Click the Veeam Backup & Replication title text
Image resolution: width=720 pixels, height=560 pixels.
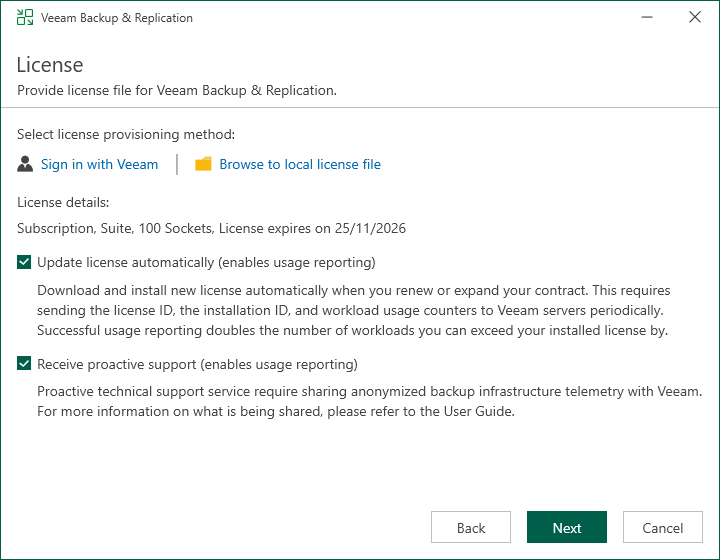(x=117, y=18)
